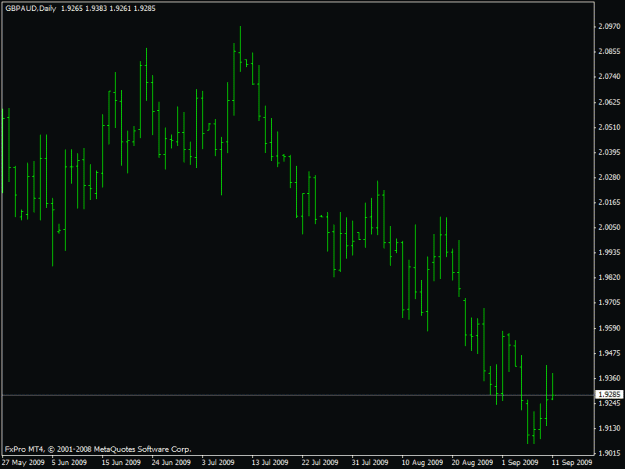Select the 2.0510 price axis label
This screenshot has width=625, height=469.
[609, 127]
